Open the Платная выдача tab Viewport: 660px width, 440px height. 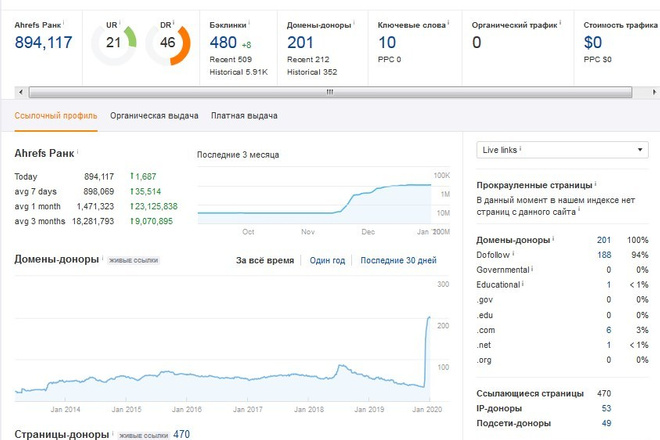click(x=244, y=116)
